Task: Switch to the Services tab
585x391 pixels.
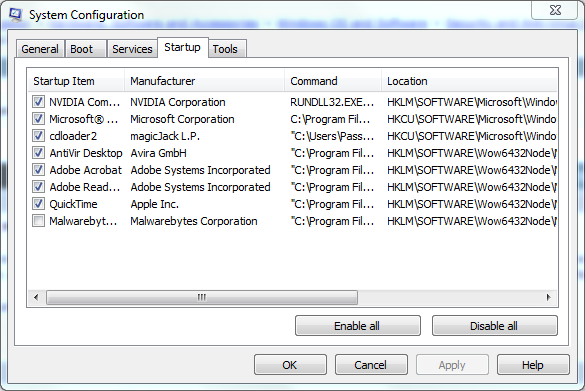Action: (x=132, y=49)
